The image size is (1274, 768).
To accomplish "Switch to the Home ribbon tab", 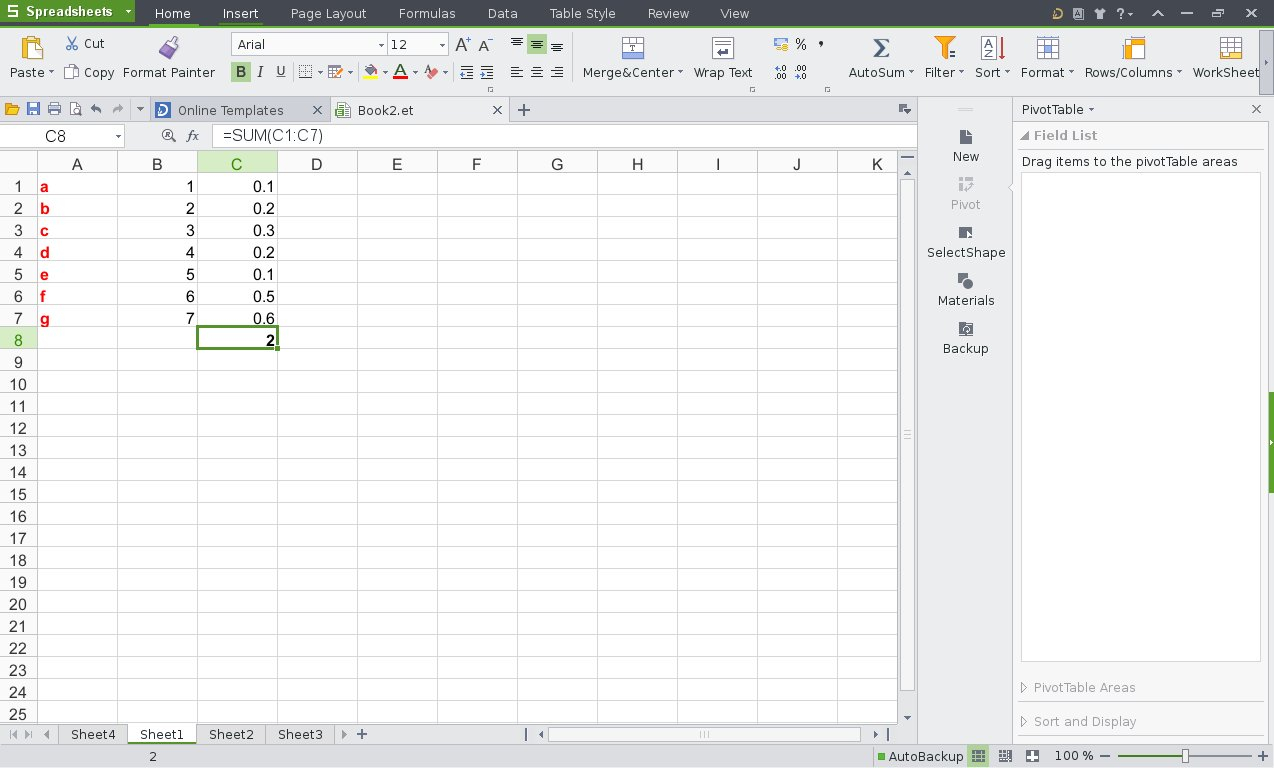I will (x=173, y=13).
